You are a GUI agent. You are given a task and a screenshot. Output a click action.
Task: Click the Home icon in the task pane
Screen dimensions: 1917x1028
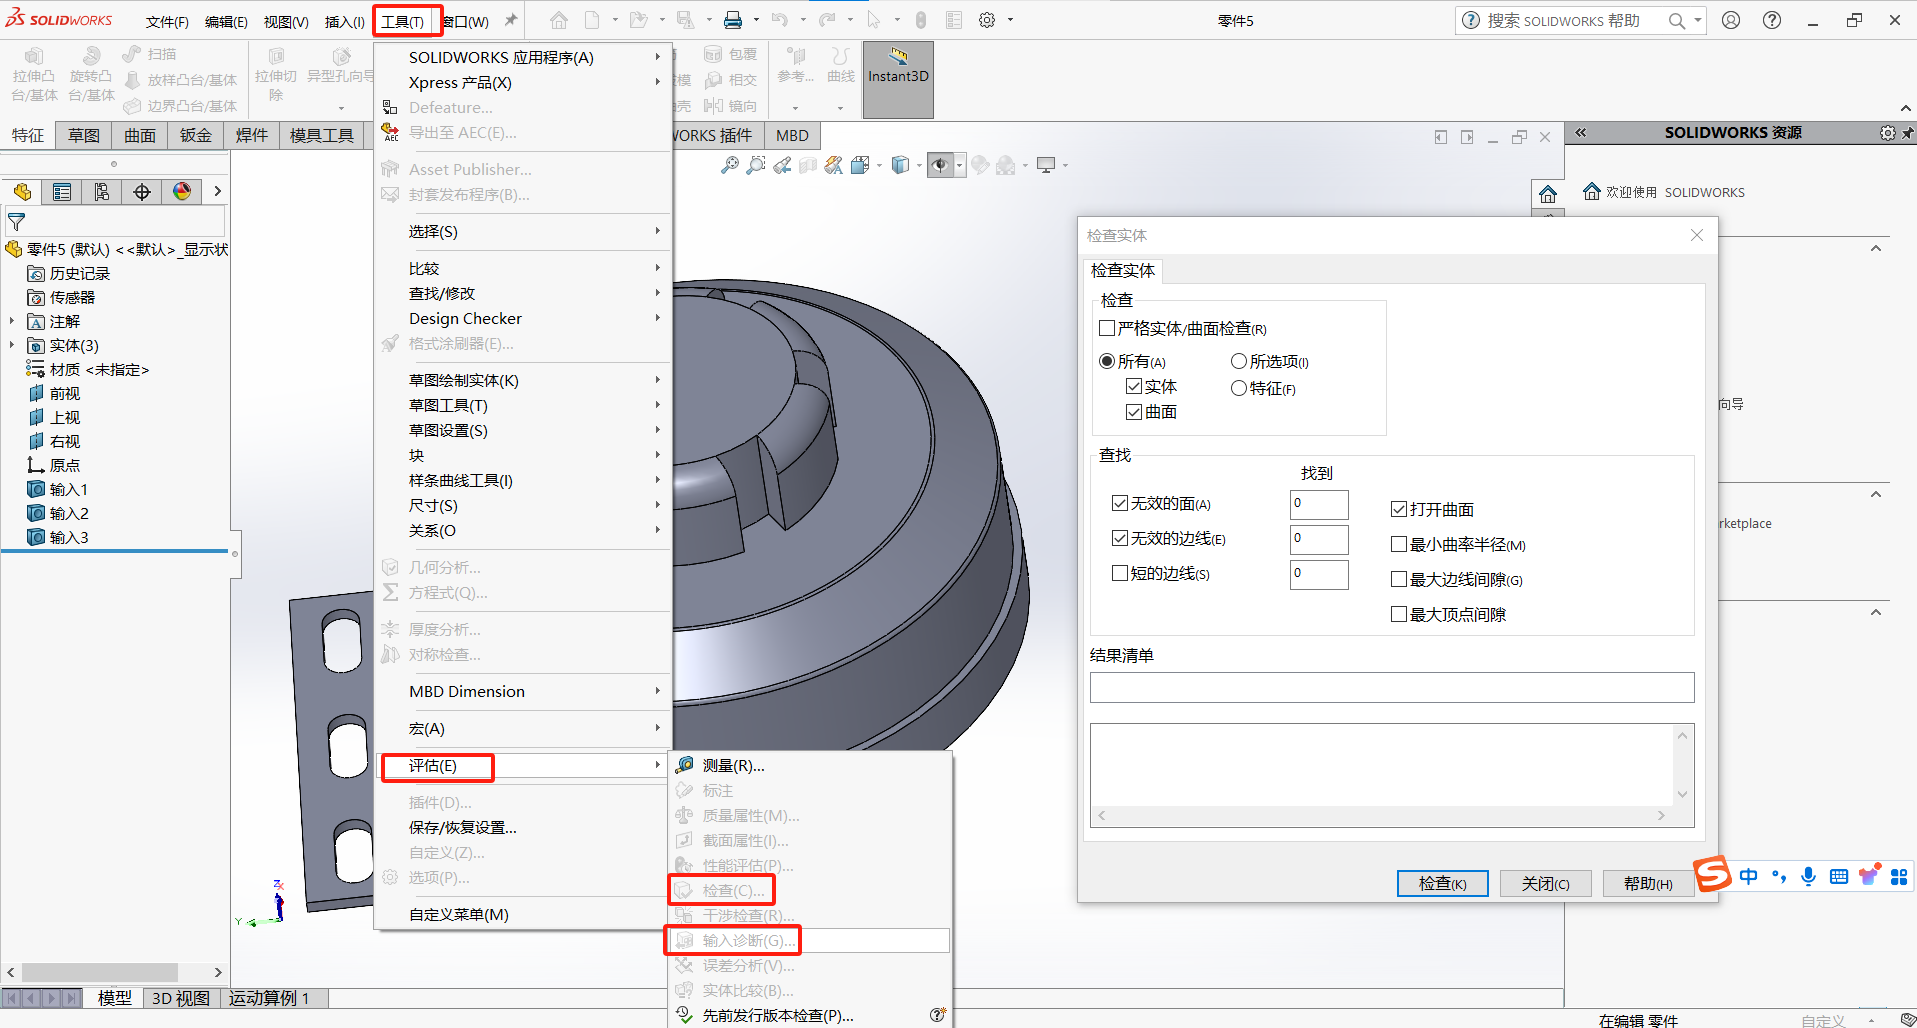point(1547,194)
